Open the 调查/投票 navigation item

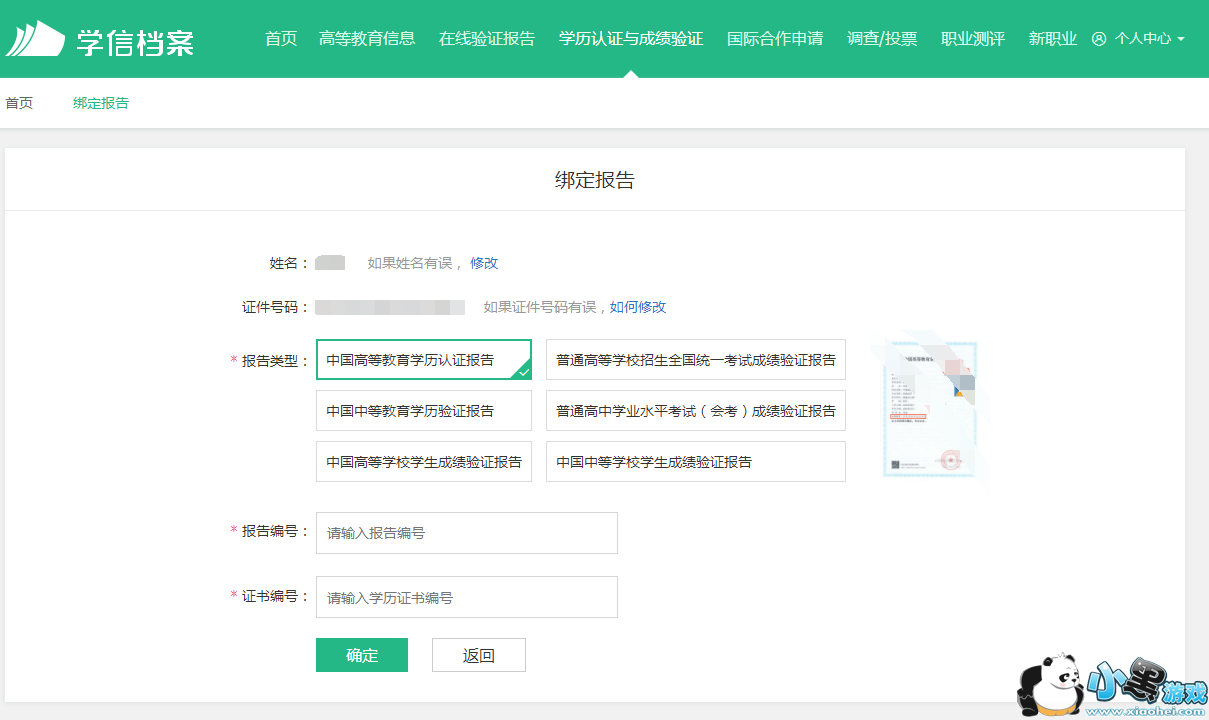(x=882, y=39)
